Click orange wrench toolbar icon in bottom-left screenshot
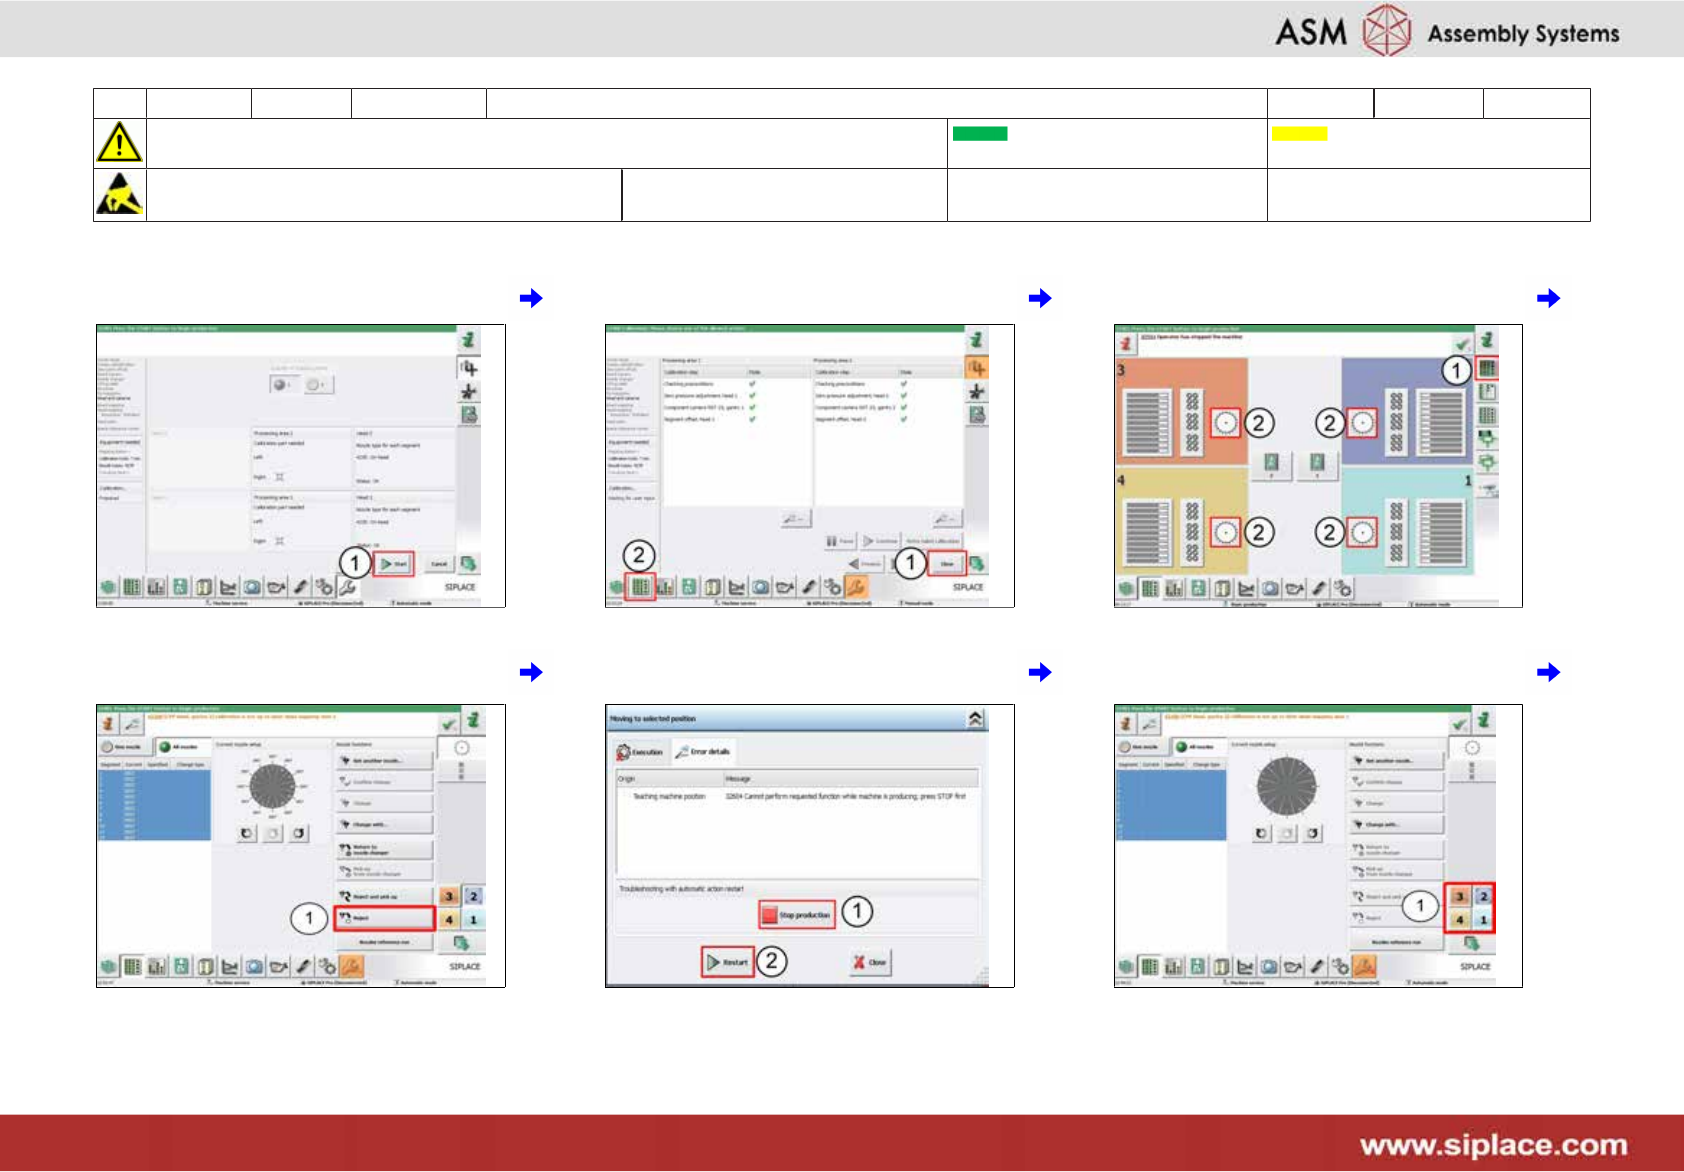 click(x=351, y=966)
